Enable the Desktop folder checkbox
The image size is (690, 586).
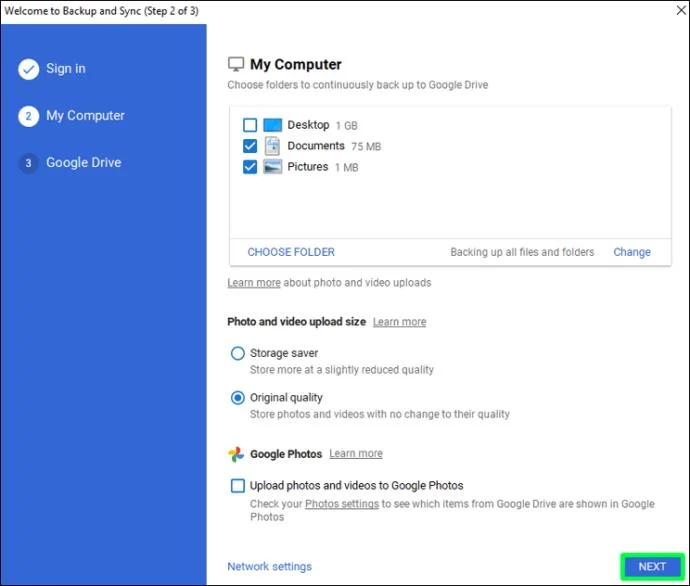coord(250,125)
